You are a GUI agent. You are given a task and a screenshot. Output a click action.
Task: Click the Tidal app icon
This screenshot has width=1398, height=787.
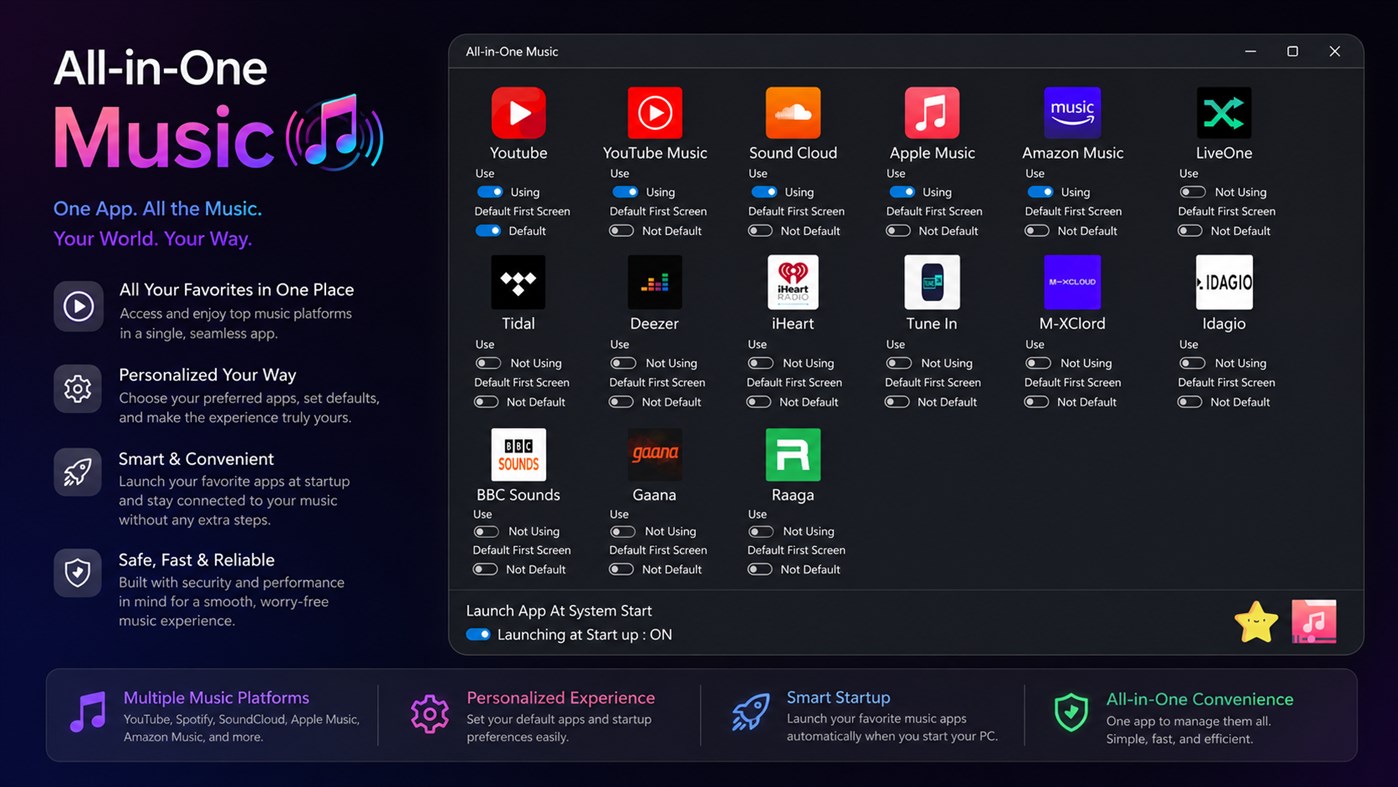[518, 282]
